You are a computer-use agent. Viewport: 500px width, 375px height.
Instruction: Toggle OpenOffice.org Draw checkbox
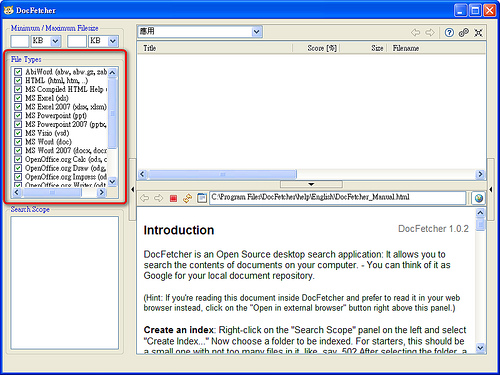click(x=18, y=168)
